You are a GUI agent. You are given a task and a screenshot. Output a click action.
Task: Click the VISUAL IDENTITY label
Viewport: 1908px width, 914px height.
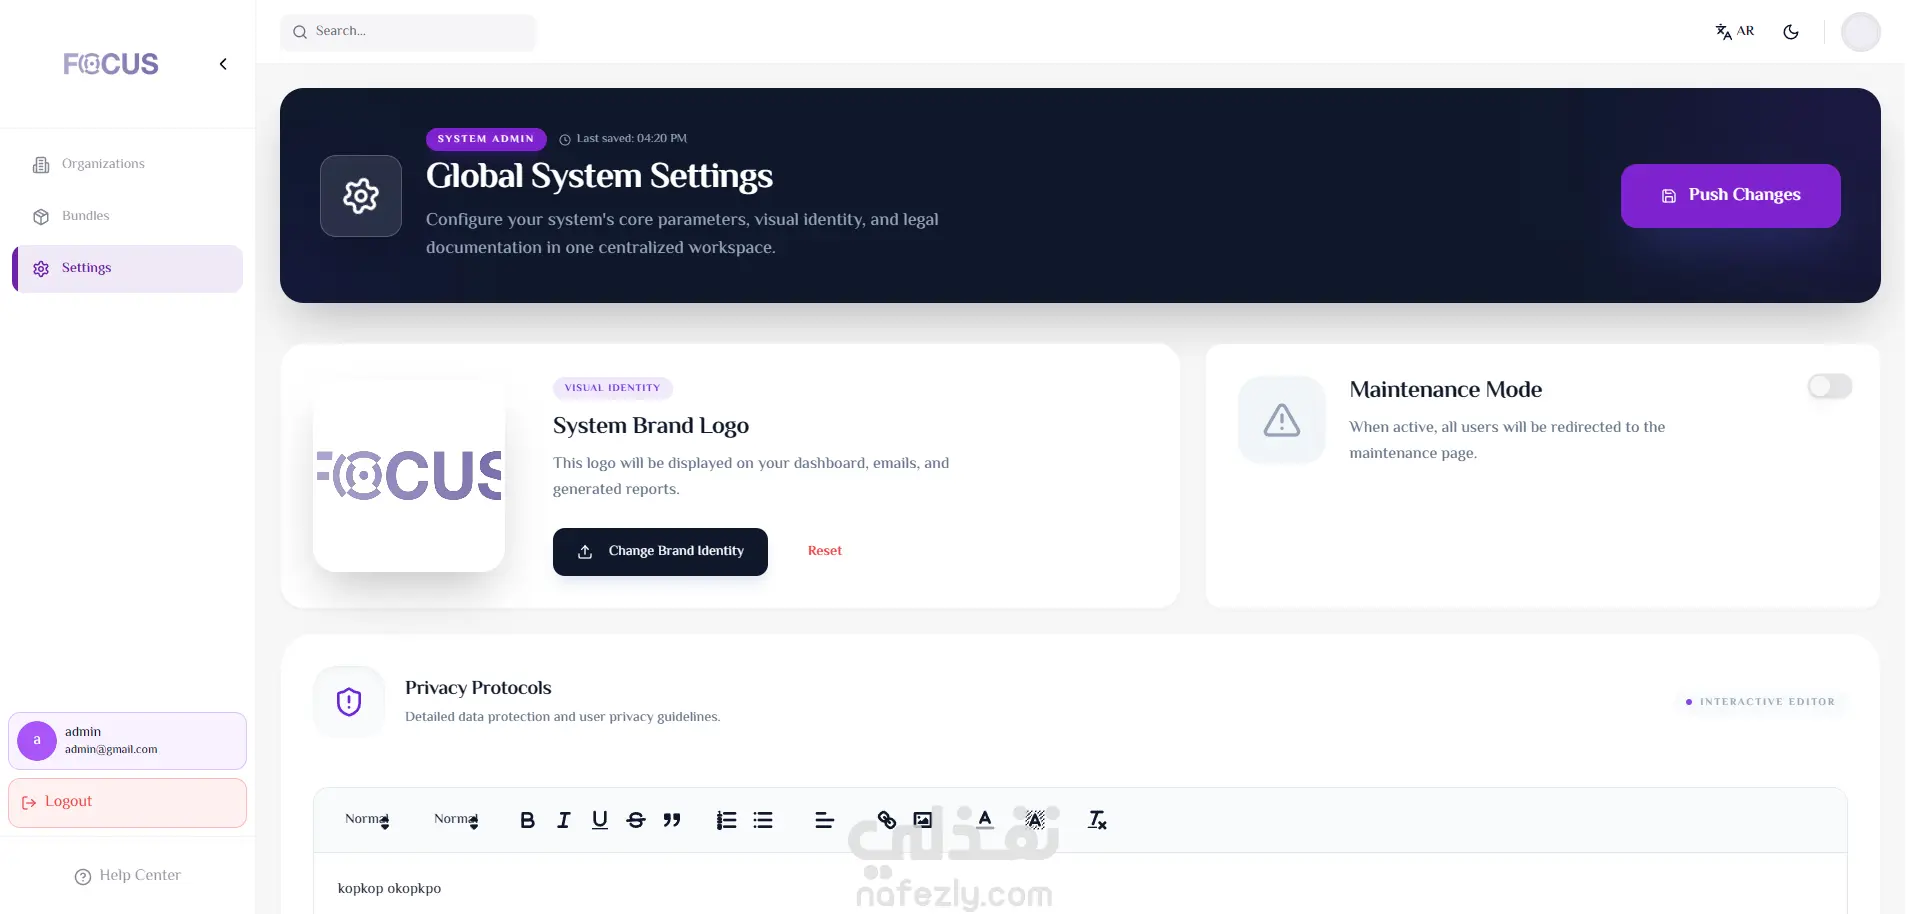pos(613,388)
